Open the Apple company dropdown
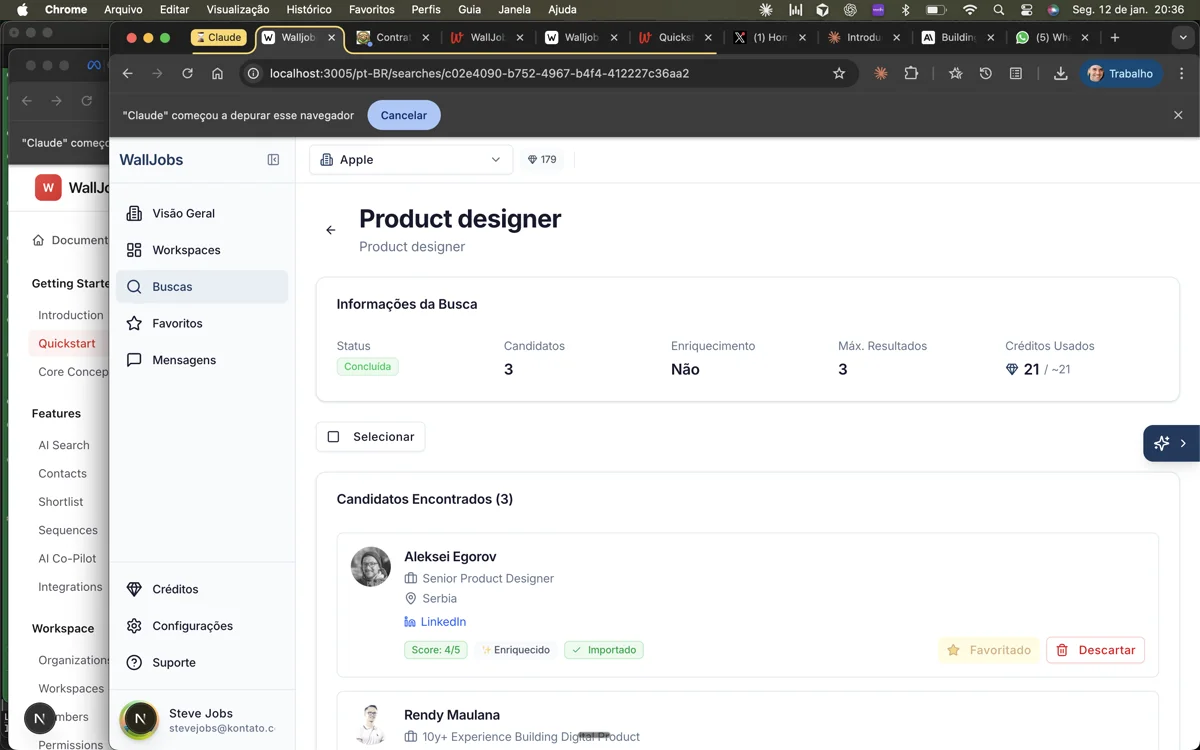Image resolution: width=1200 pixels, height=750 pixels. 410,158
